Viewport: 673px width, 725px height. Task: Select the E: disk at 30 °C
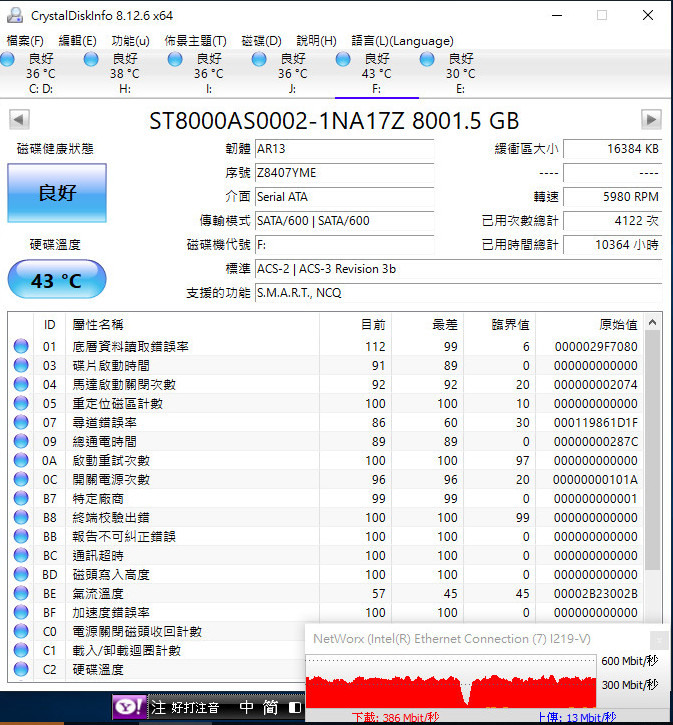click(x=461, y=73)
